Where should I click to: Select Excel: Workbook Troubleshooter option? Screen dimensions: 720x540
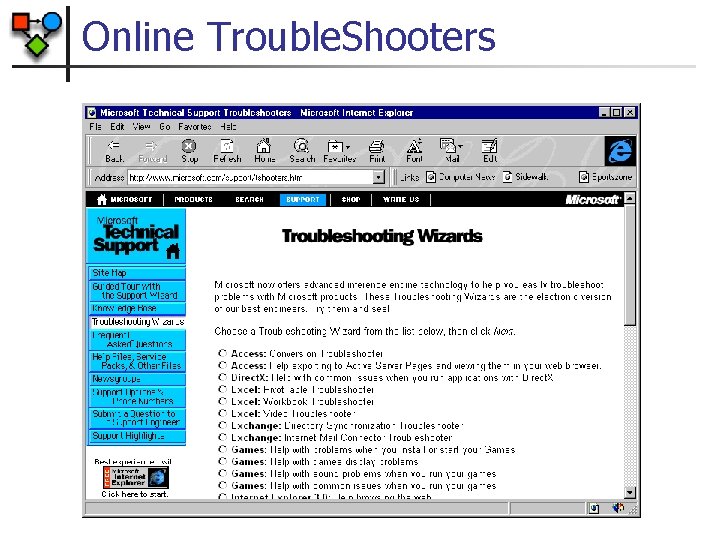click(x=223, y=401)
